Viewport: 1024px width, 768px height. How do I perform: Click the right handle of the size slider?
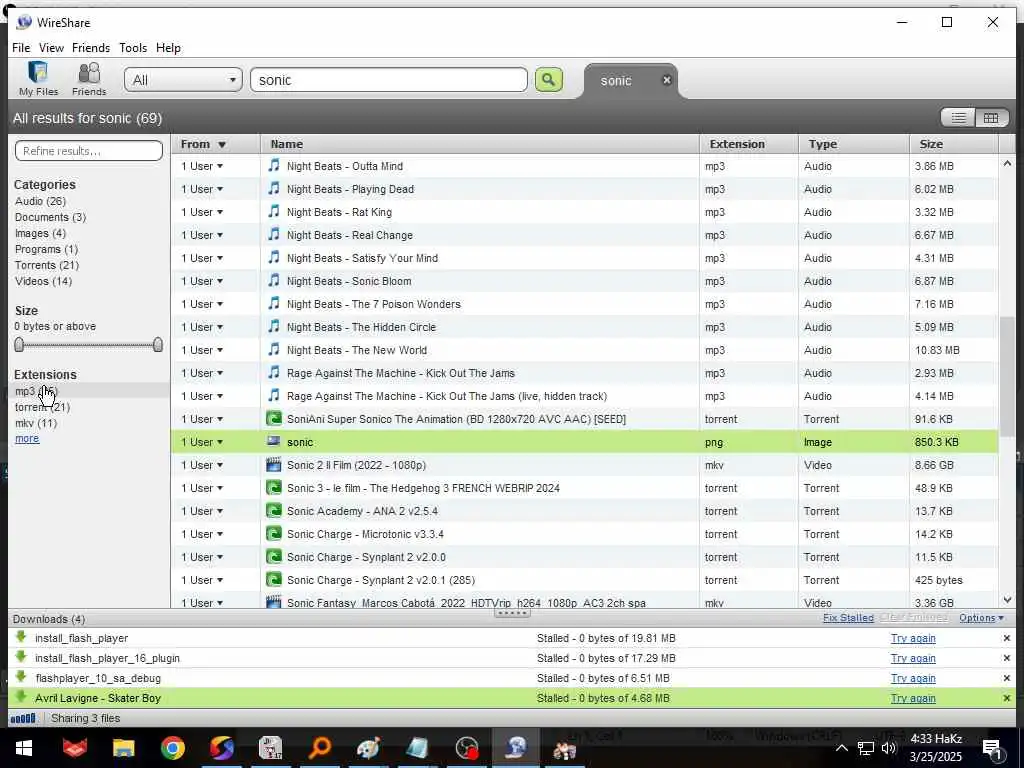point(157,344)
